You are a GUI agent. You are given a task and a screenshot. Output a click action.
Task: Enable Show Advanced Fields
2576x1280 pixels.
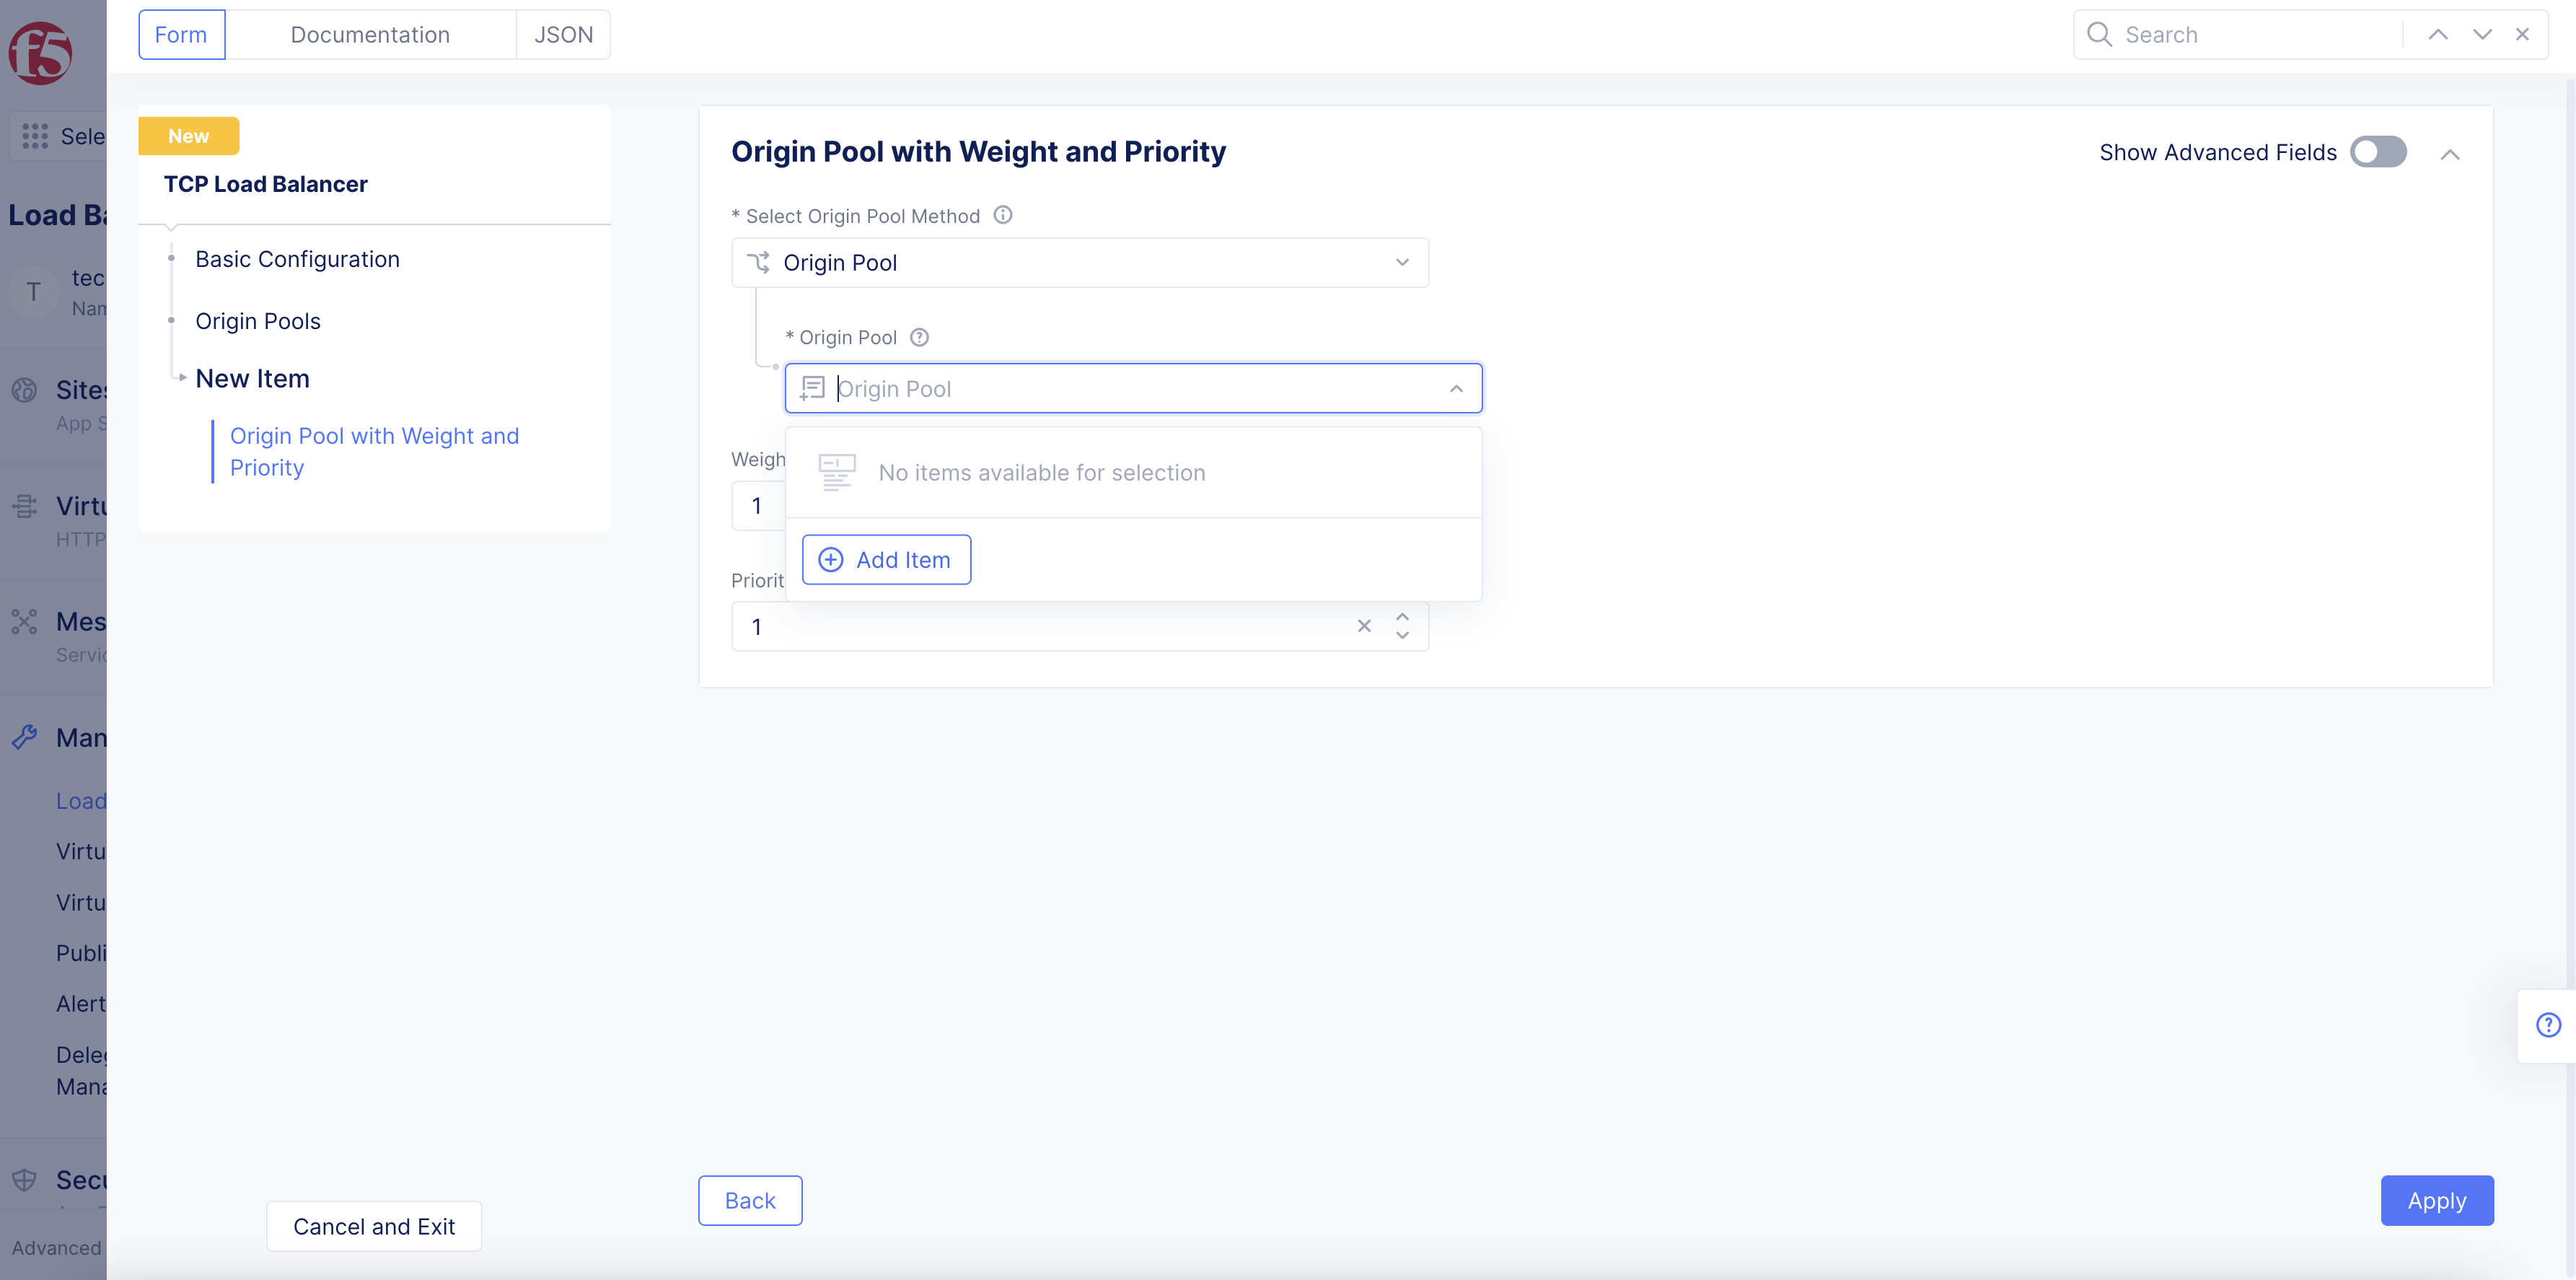2378,152
